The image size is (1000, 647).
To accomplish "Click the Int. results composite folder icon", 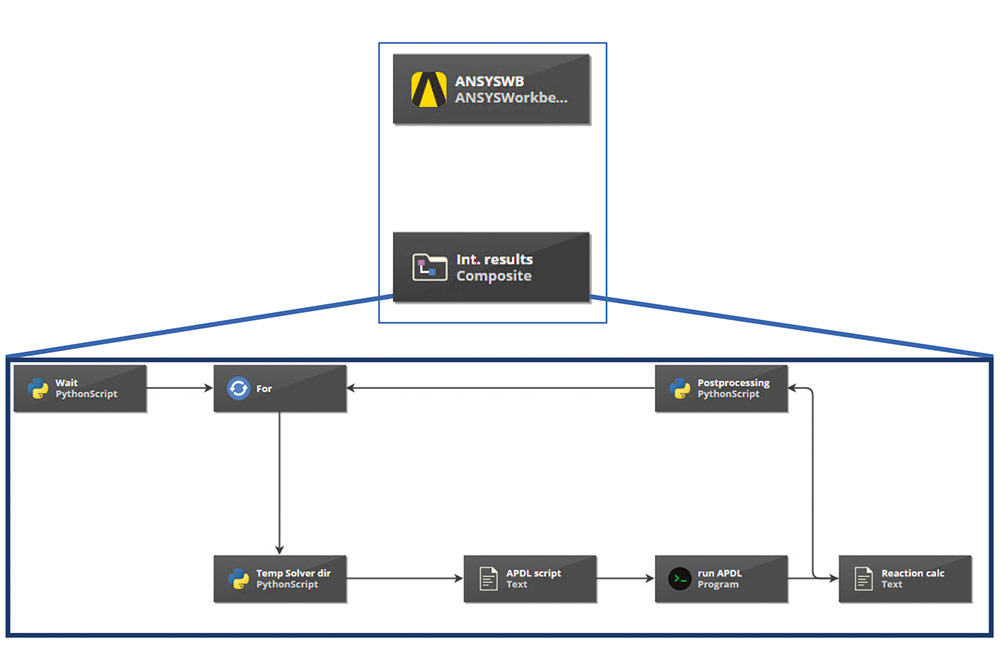I will pos(429,267).
